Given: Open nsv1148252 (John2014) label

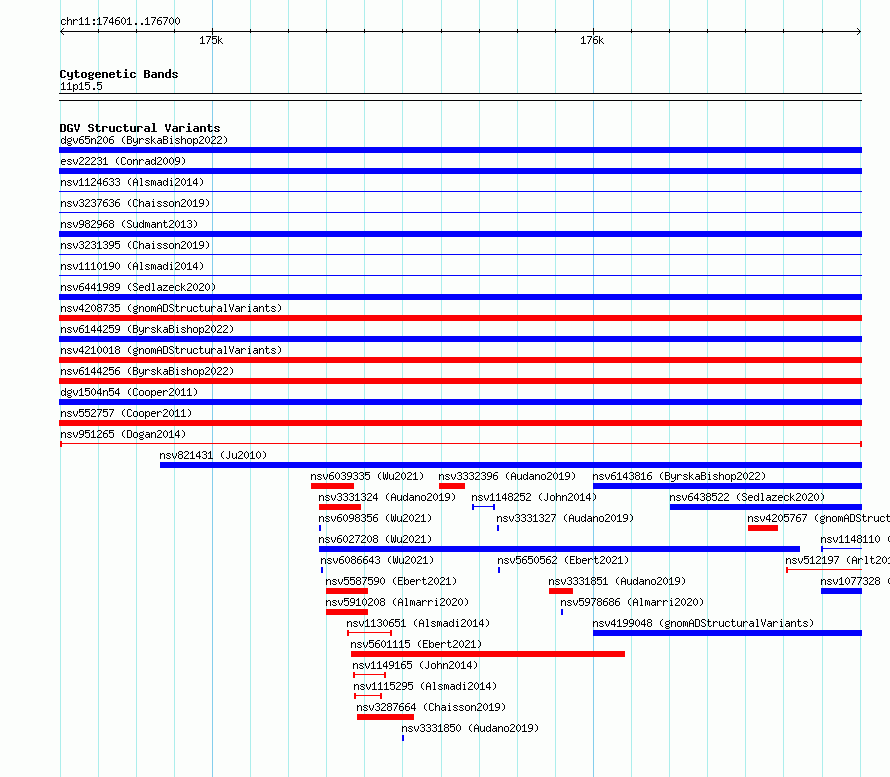Looking at the screenshot, I should pyautogui.click(x=534, y=497).
